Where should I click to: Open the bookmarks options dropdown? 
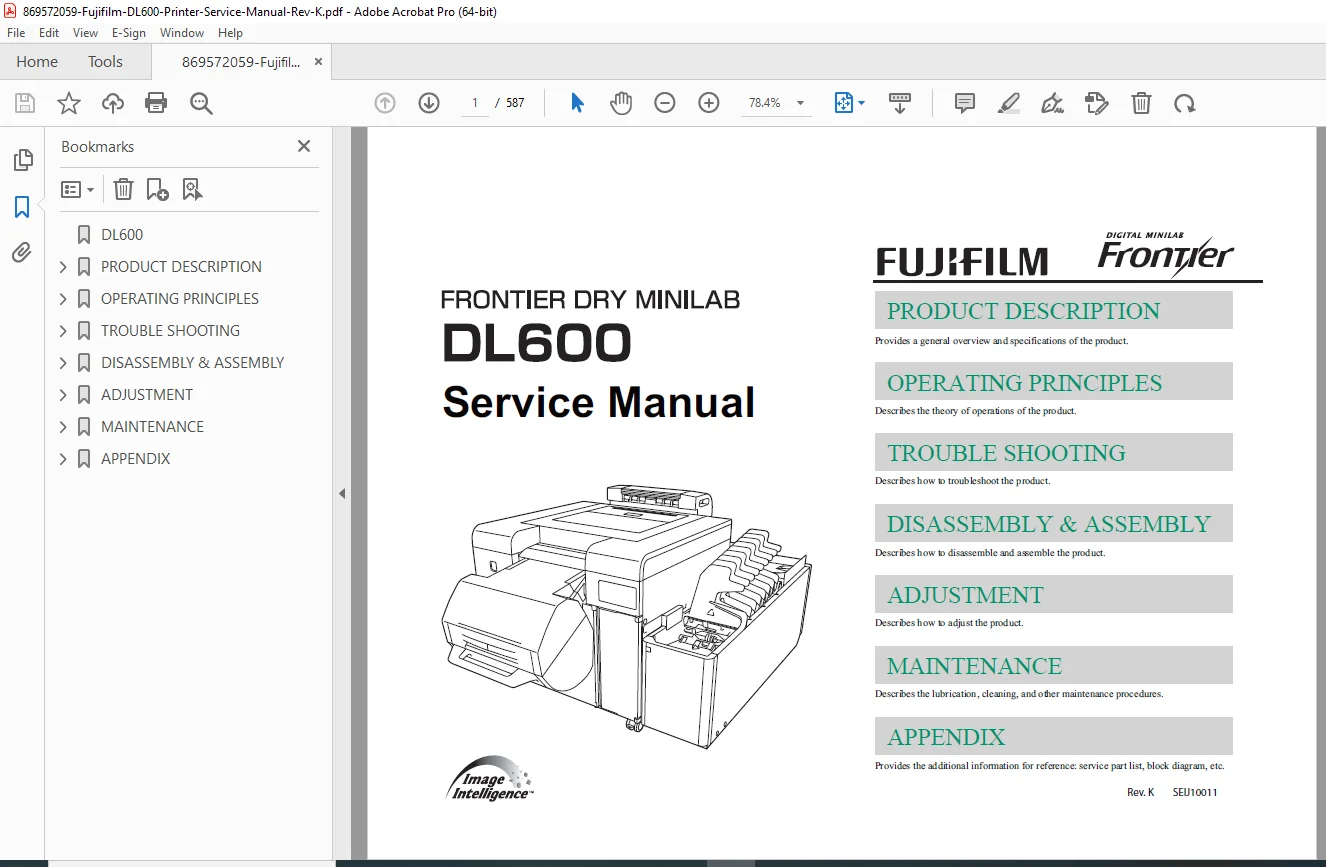pyautogui.click(x=77, y=189)
